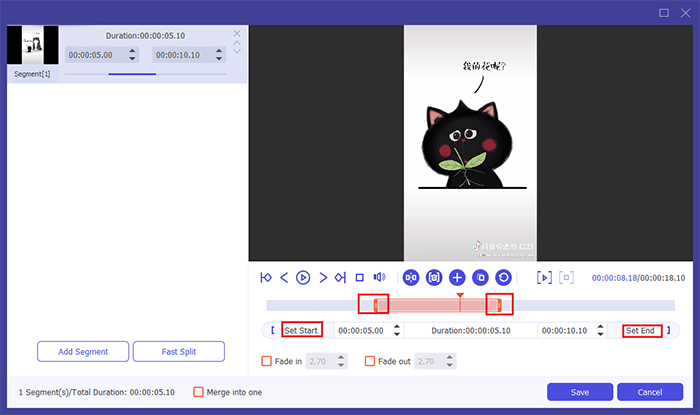Image resolution: width=700 pixels, height=415 pixels.
Task: Click the 00:00:08.18/00:00:18.10 time readout
Action: 638,278
